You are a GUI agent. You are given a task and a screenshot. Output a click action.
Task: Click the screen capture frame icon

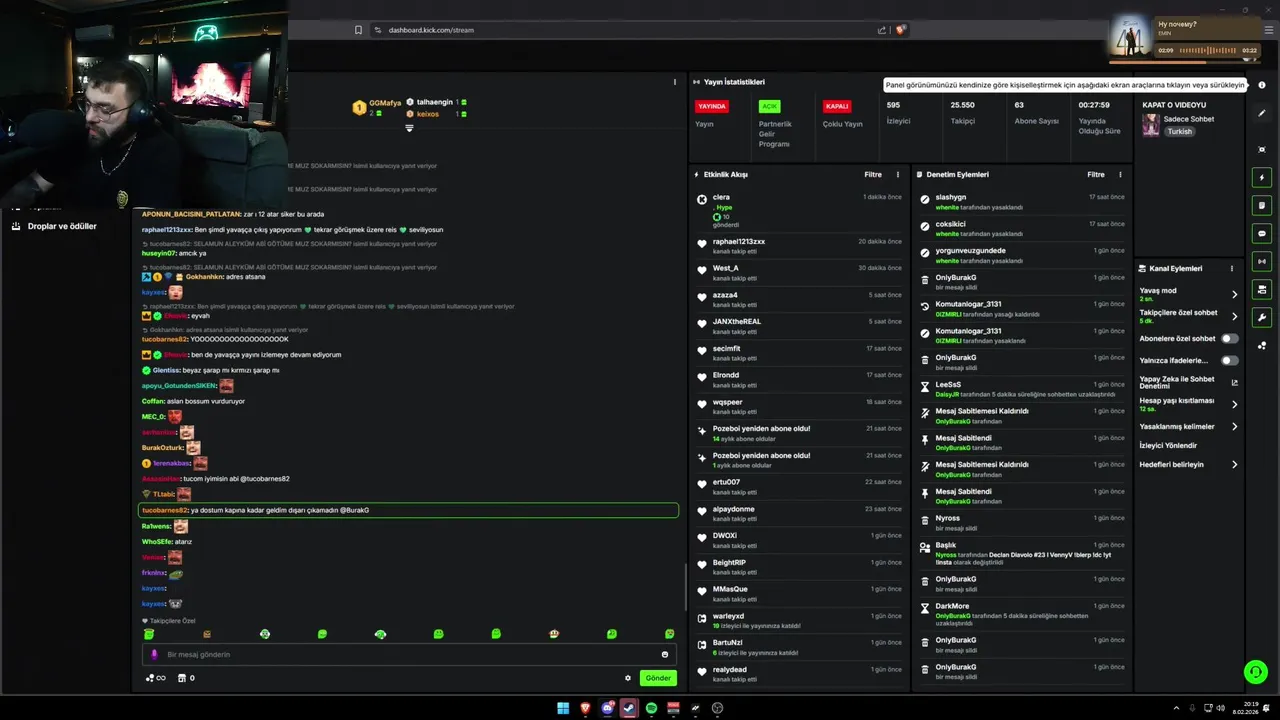pos(1262,149)
